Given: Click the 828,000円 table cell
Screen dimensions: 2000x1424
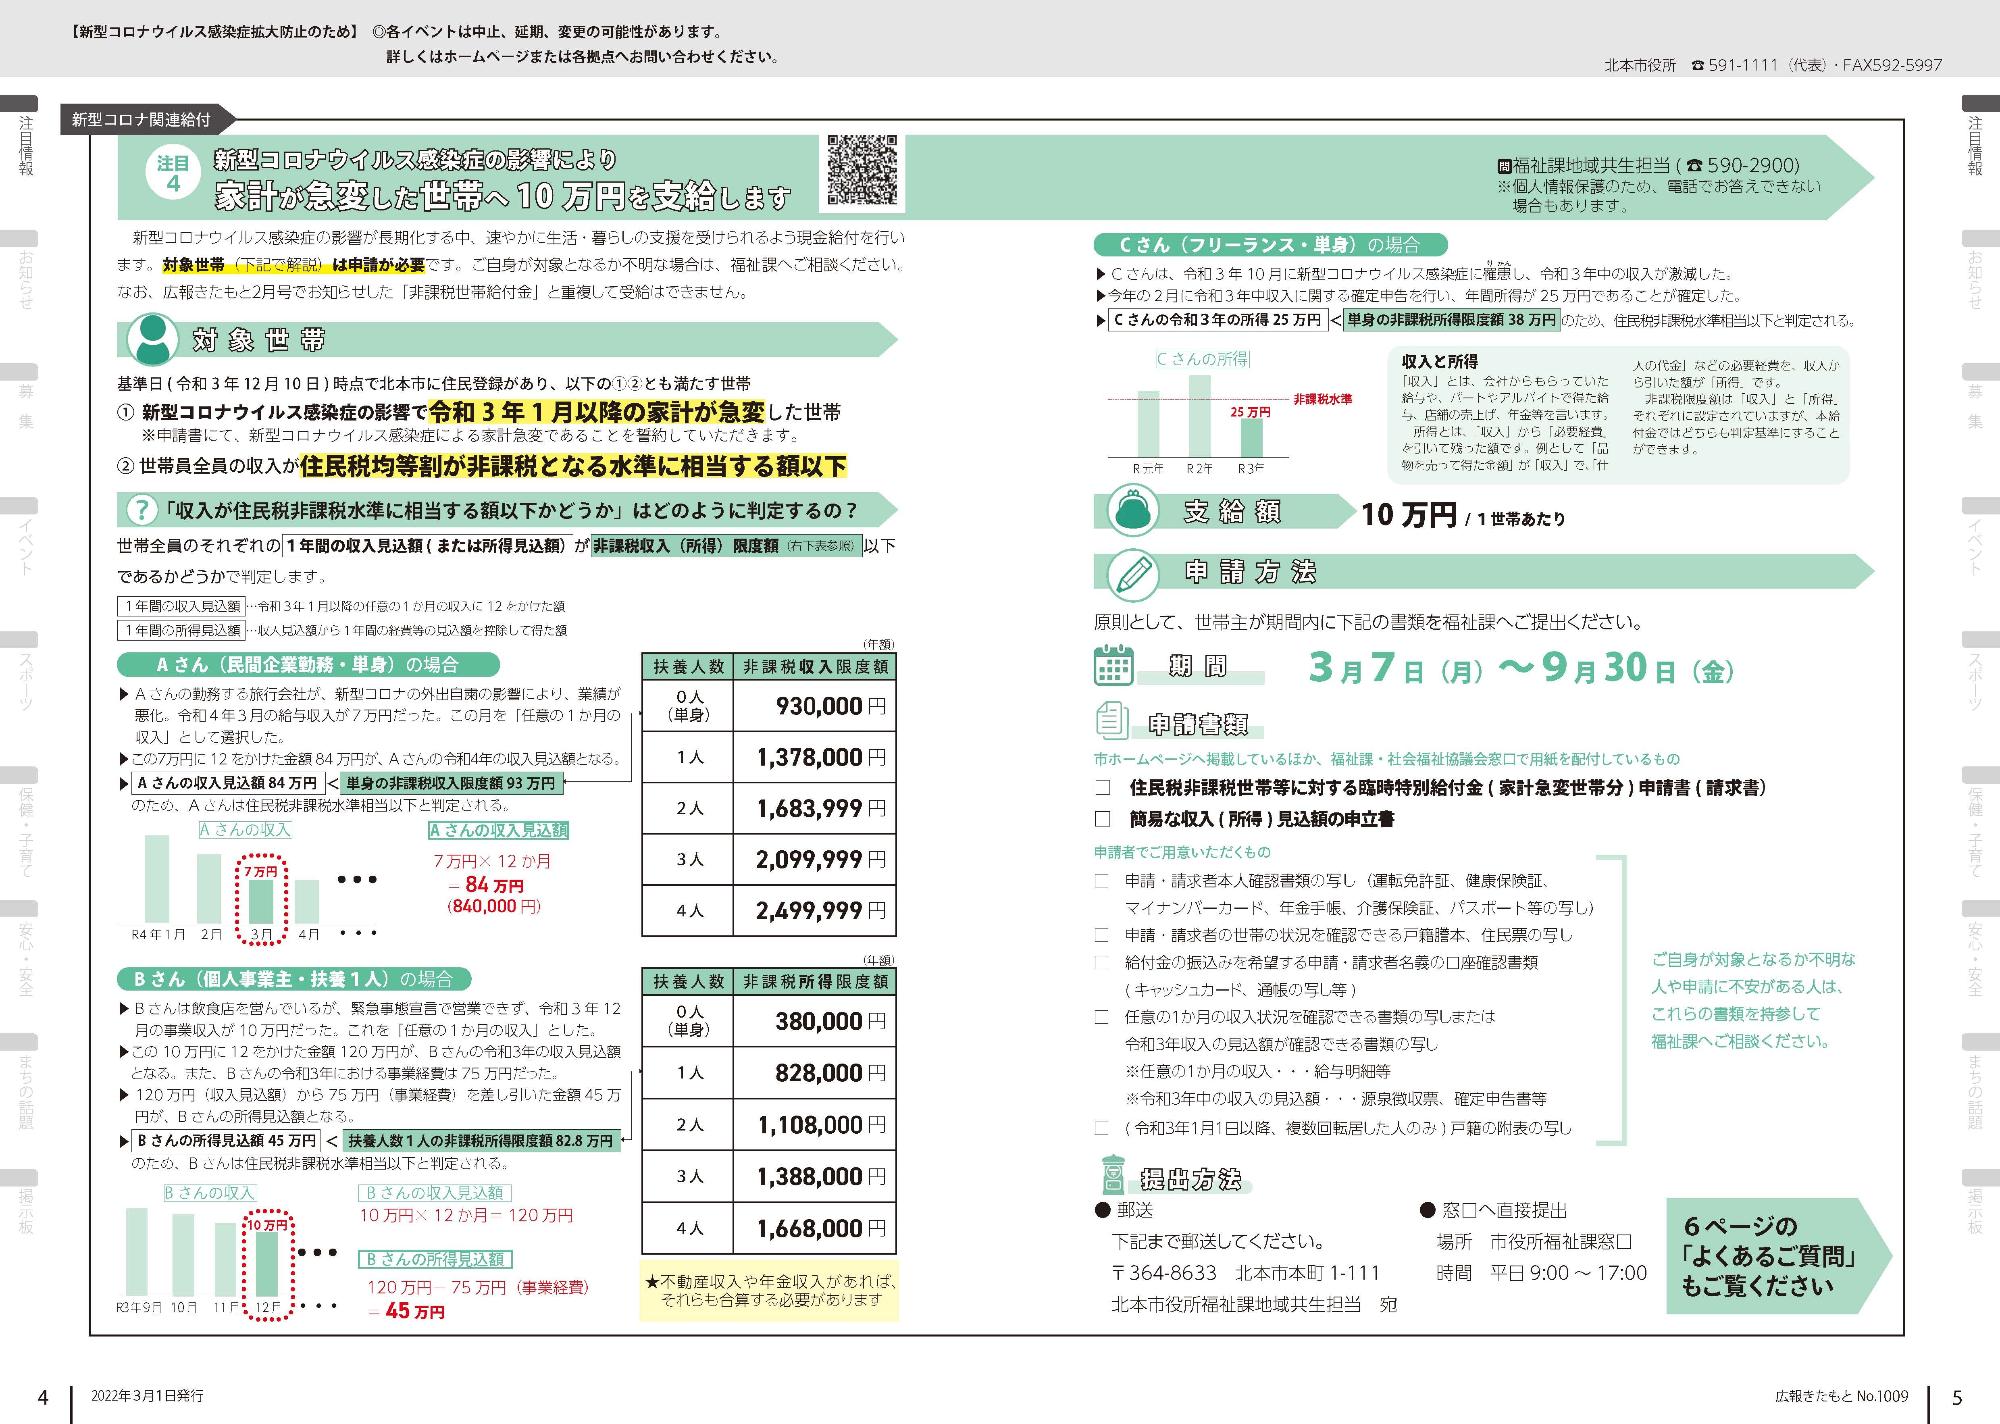Looking at the screenshot, I should (x=814, y=1073).
